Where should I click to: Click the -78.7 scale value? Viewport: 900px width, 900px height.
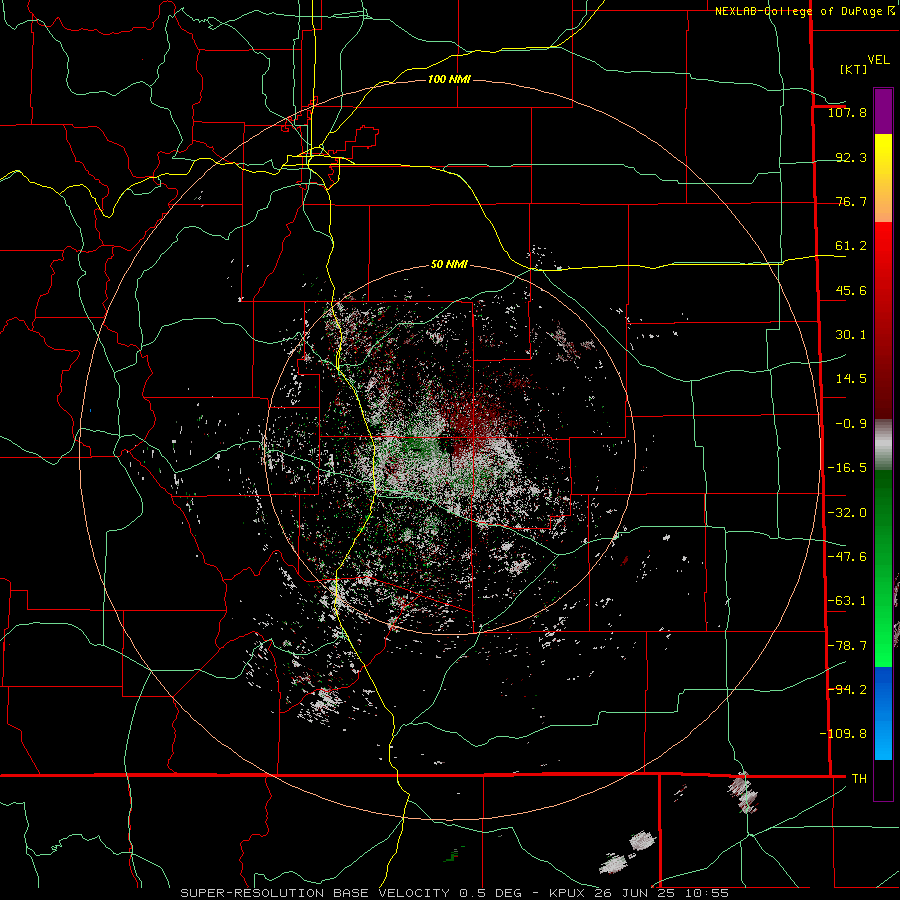coord(847,646)
